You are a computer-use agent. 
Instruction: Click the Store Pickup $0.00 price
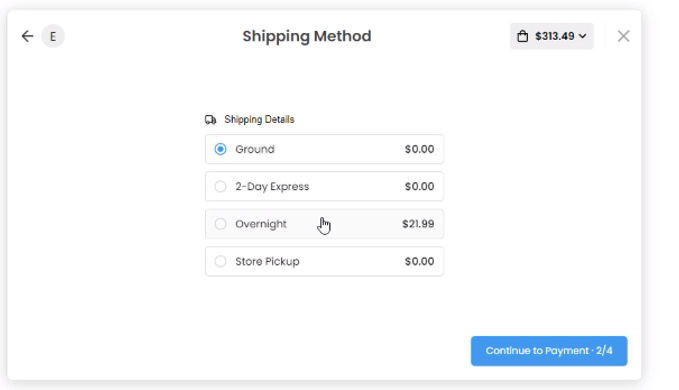[x=419, y=261]
